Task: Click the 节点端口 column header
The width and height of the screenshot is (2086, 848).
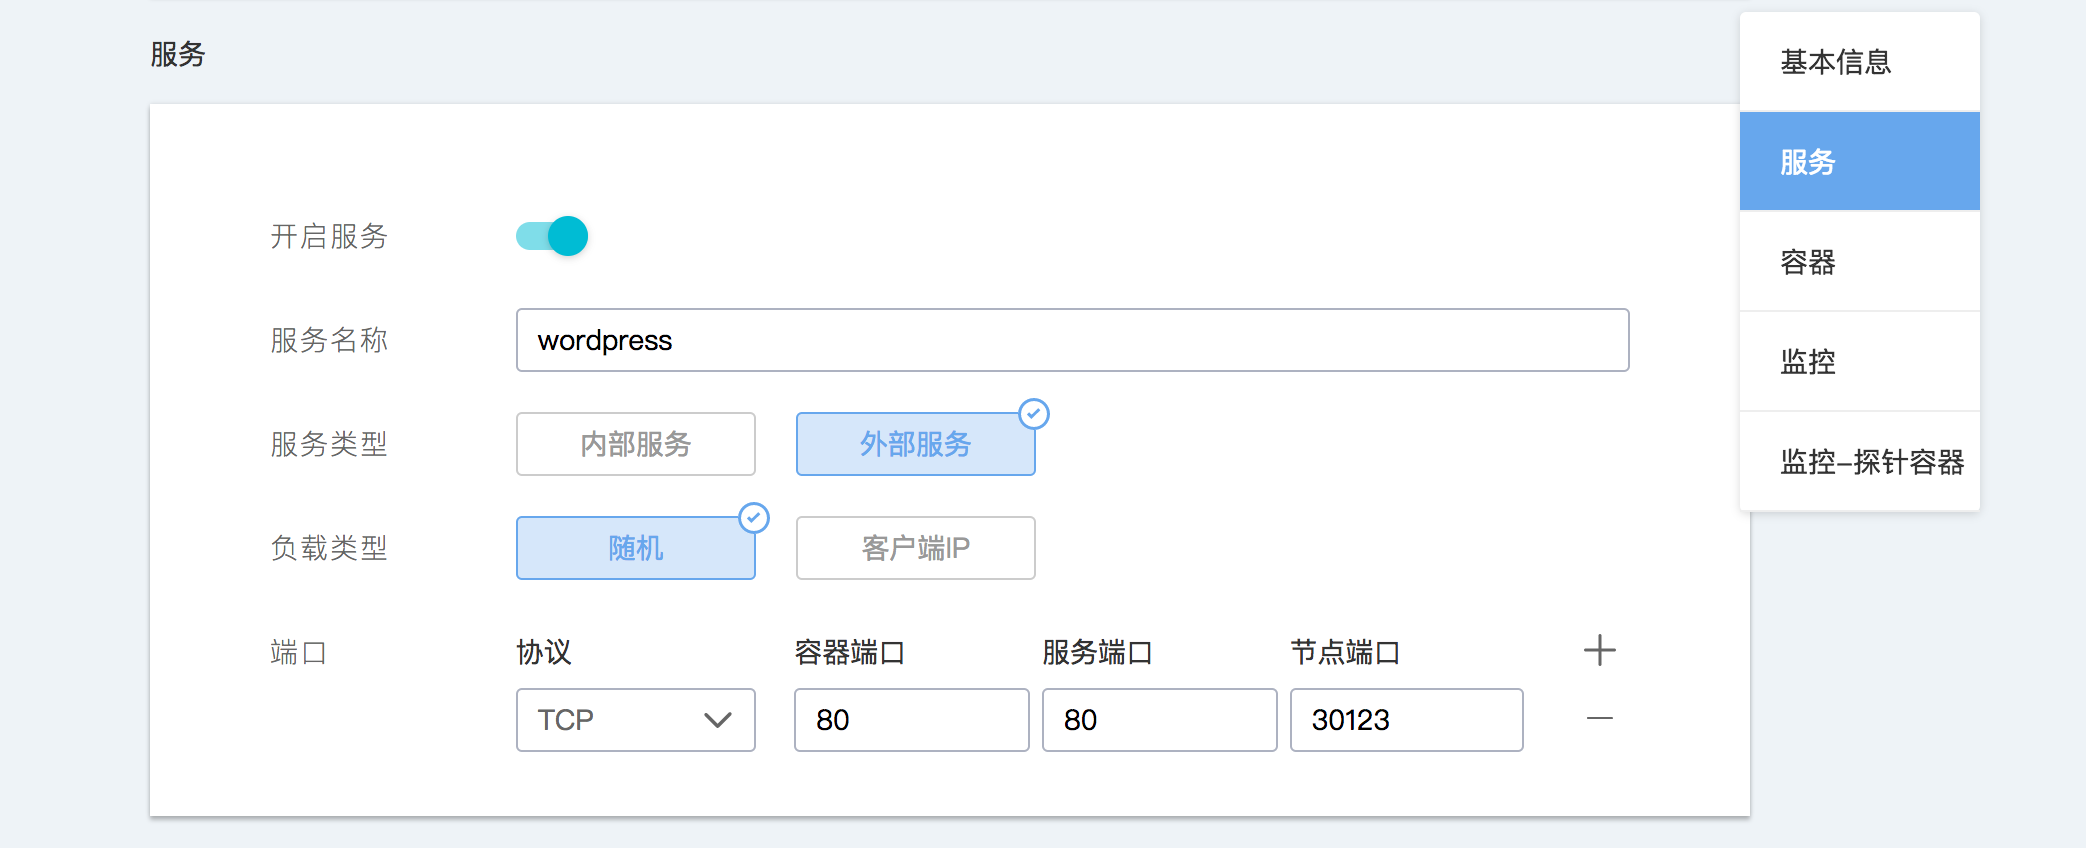Action: click(1346, 653)
